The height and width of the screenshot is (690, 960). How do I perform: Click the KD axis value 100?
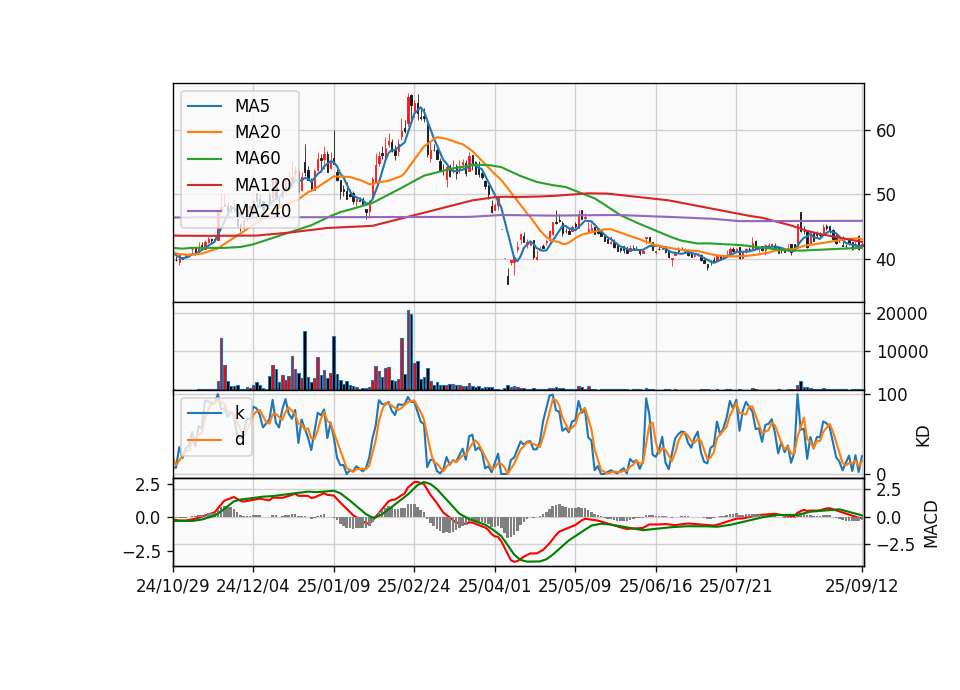[891, 395]
